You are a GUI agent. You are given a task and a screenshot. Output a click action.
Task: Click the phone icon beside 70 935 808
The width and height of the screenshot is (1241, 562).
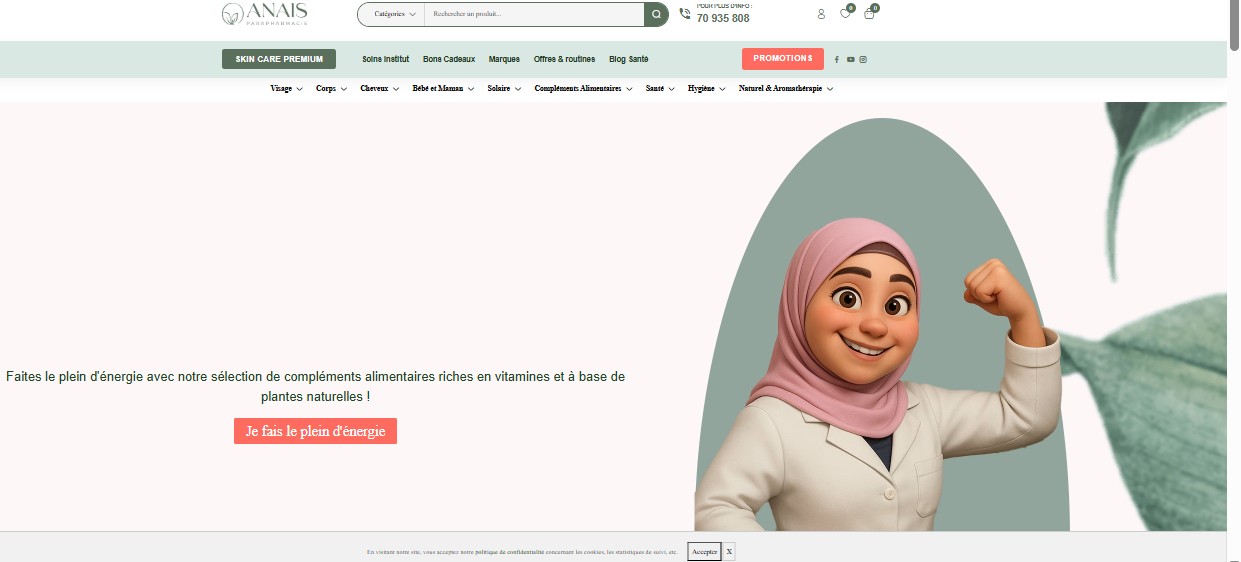[685, 14]
